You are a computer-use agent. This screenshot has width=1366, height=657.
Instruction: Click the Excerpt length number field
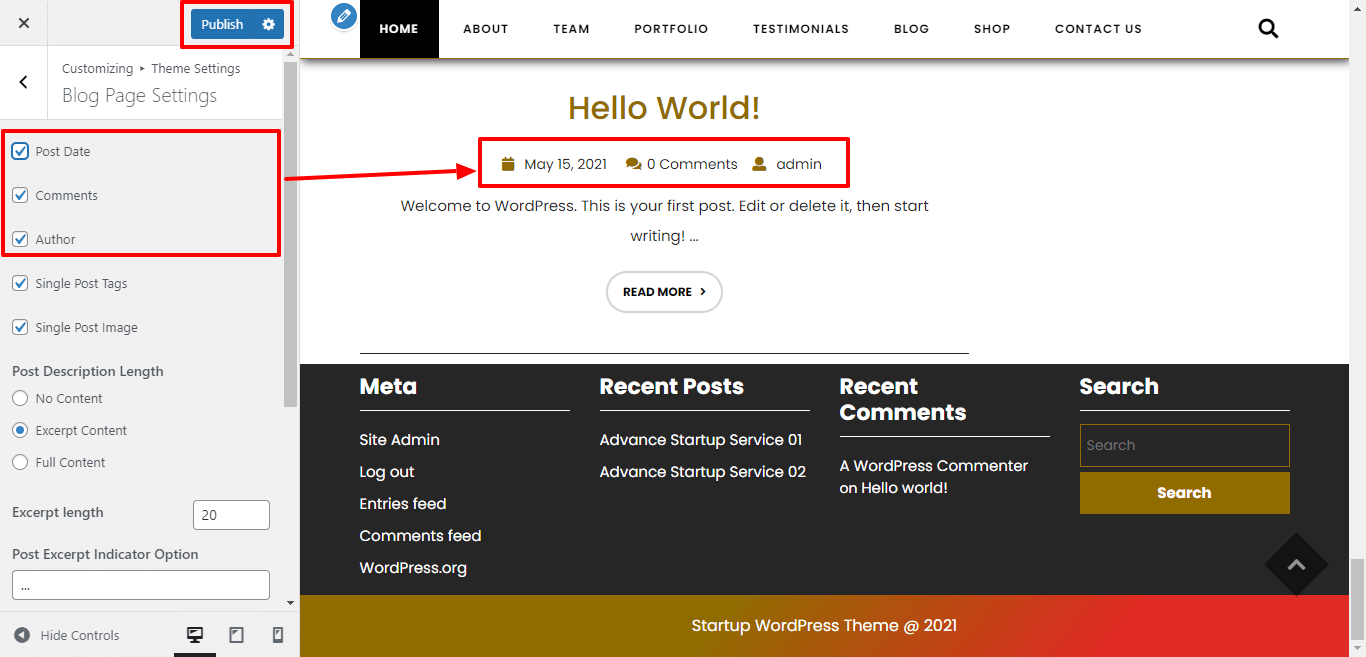(231, 515)
